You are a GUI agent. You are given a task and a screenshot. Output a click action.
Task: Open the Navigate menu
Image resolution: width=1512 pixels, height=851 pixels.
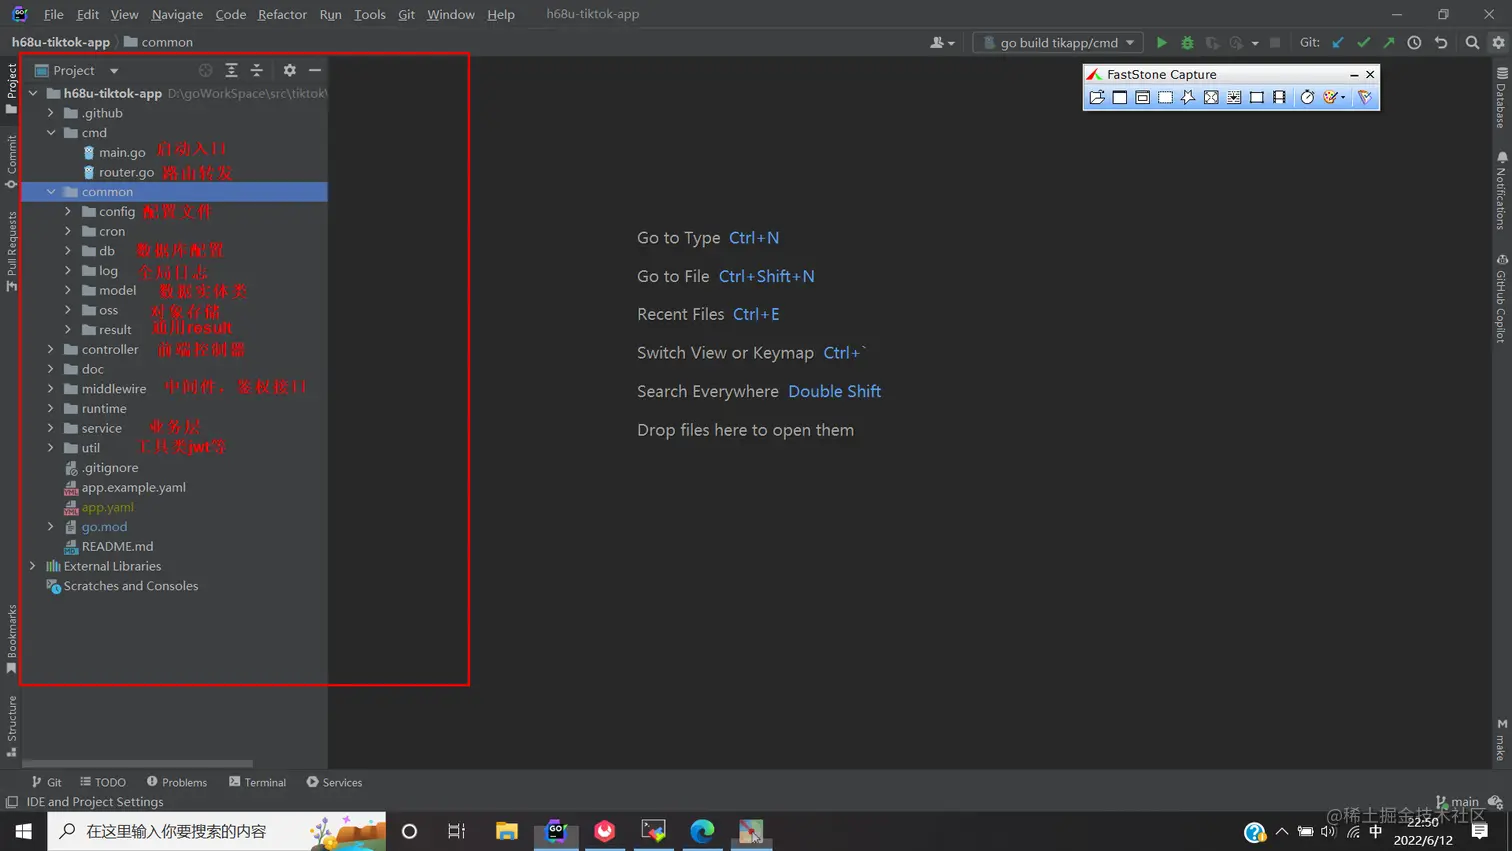(x=177, y=14)
